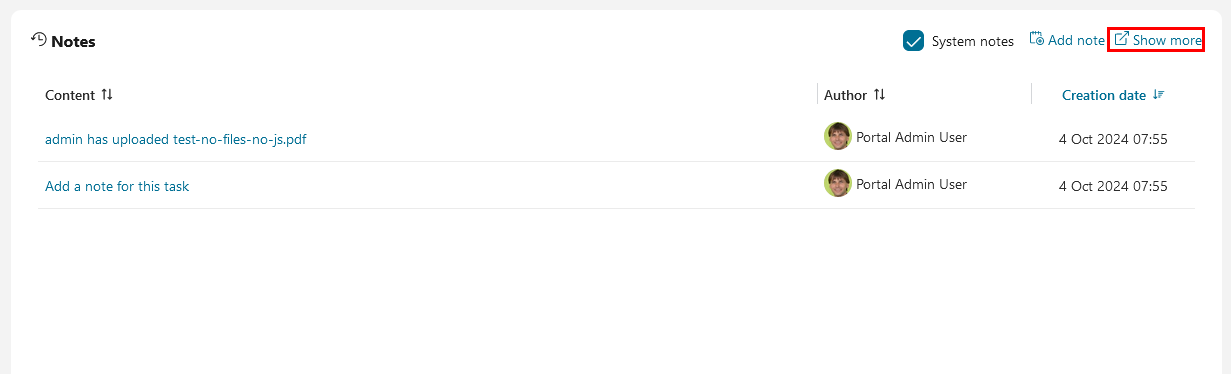Image resolution: width=1231 pixels, height=374 pixels.
Task: Click the Creation date descending sort icon
Action: [x=1158, y=95]
